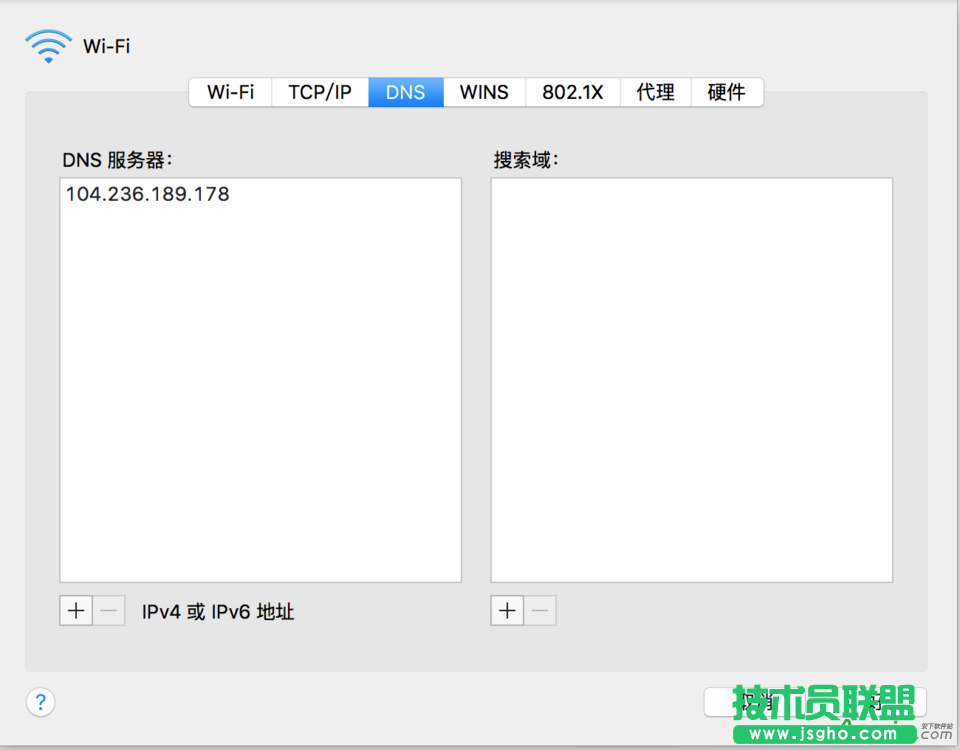Screen dimensions: 960x750
Task: Remove a DNS server with the minus button
Action: click(108, 610)
